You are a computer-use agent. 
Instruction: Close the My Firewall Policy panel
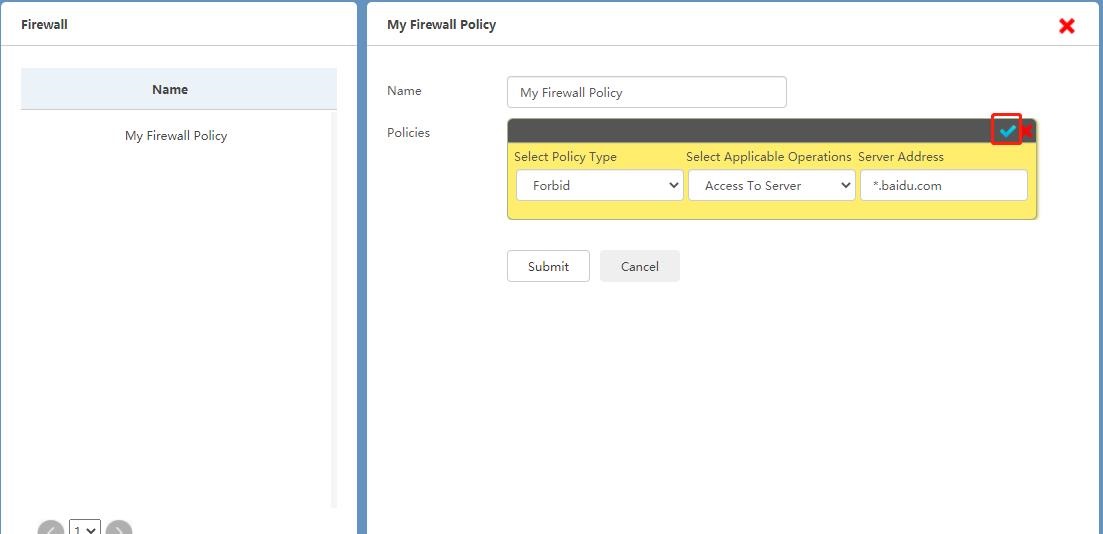(1066, 26)
